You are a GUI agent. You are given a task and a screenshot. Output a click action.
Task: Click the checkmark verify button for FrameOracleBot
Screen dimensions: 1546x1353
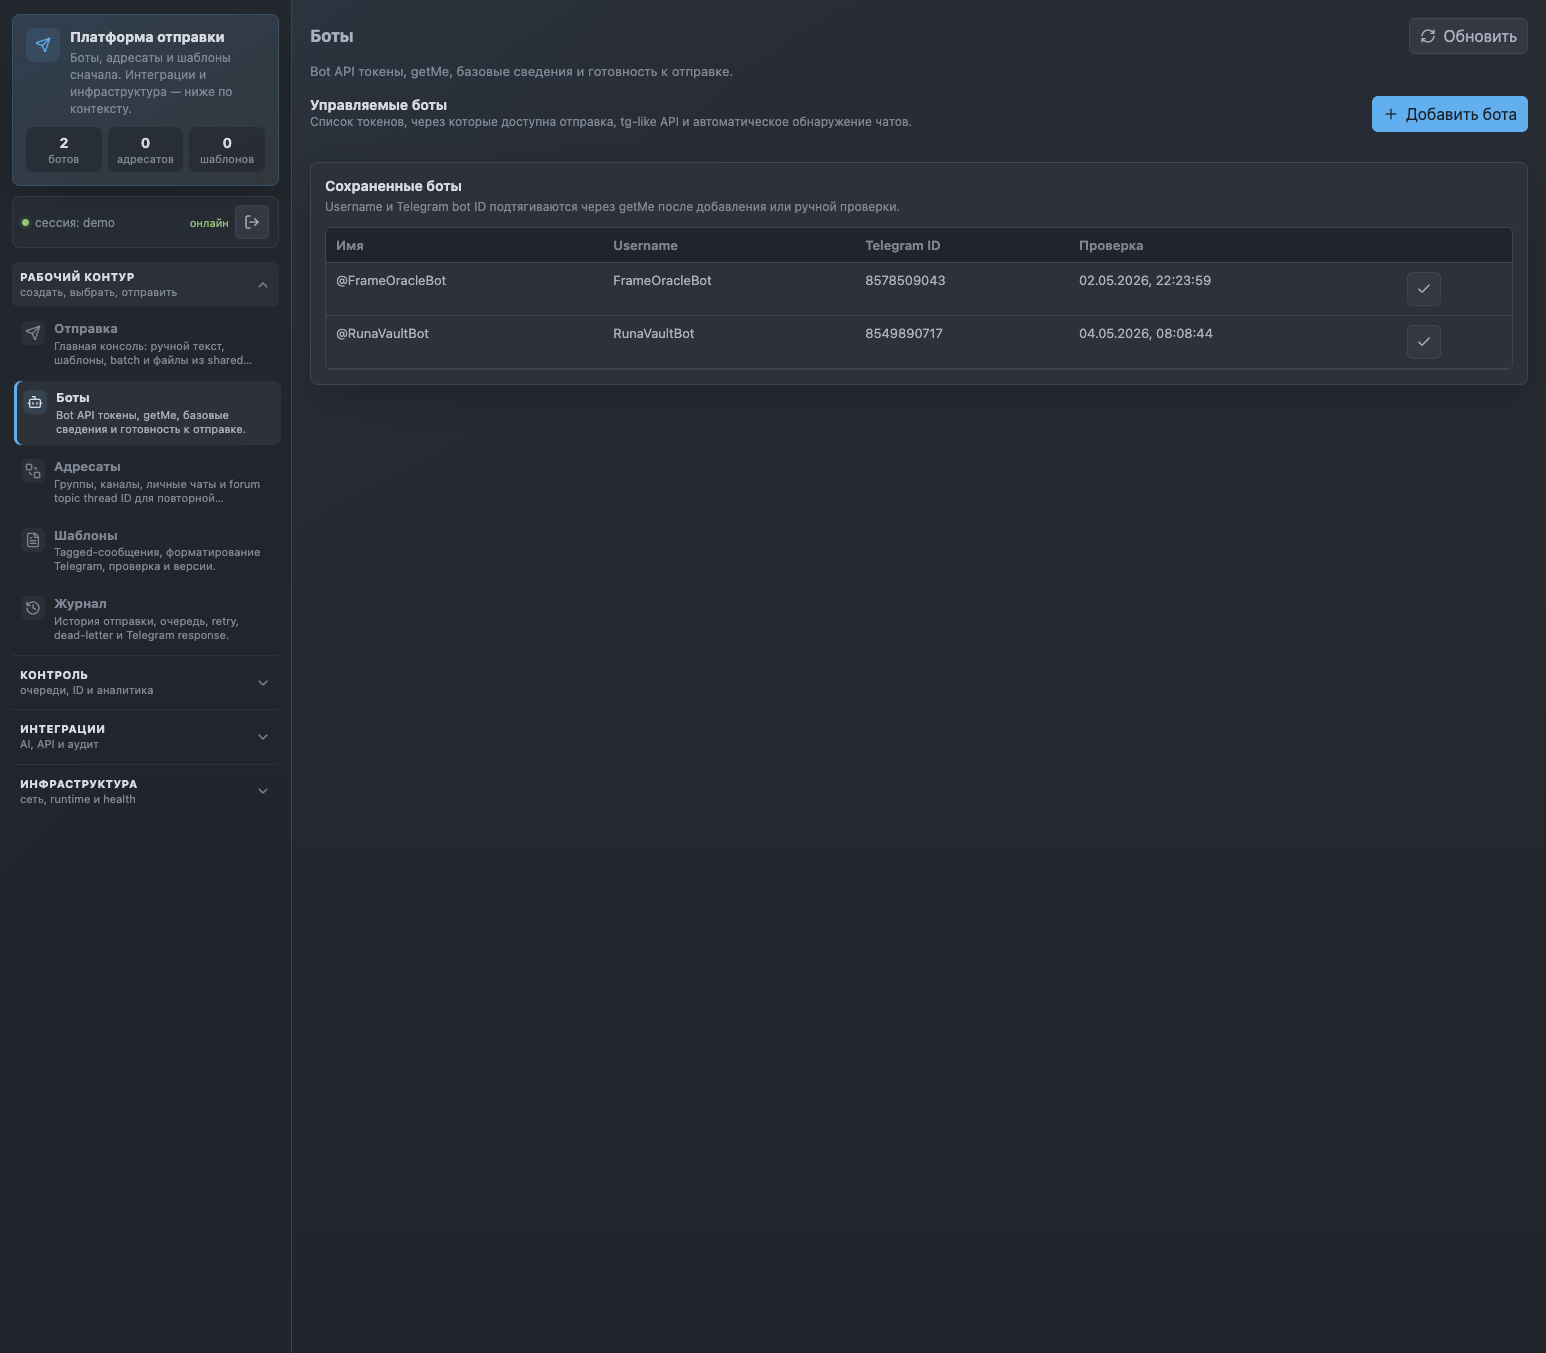1423,289
